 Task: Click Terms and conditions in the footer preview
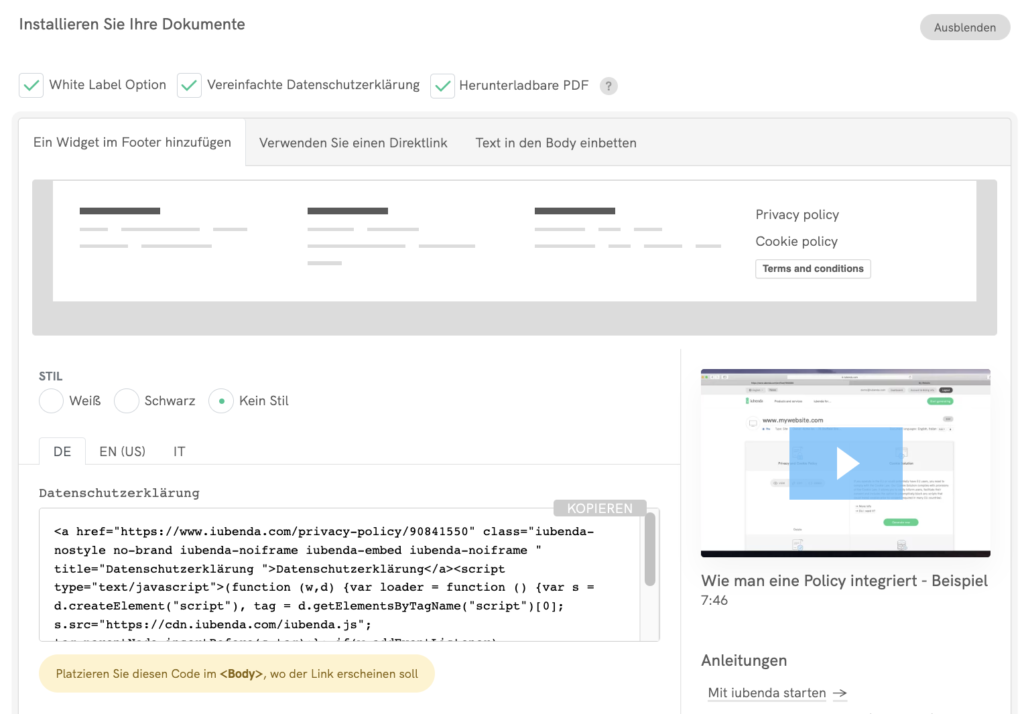click(812, 268)
